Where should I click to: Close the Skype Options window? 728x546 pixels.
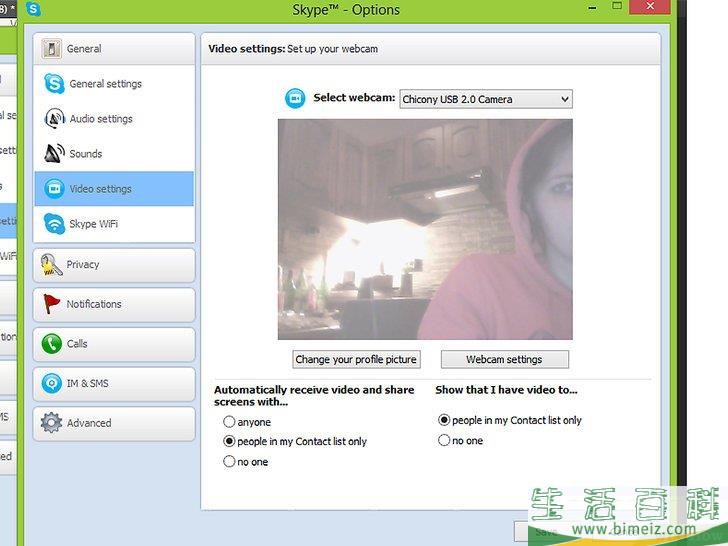click(650, 6)
